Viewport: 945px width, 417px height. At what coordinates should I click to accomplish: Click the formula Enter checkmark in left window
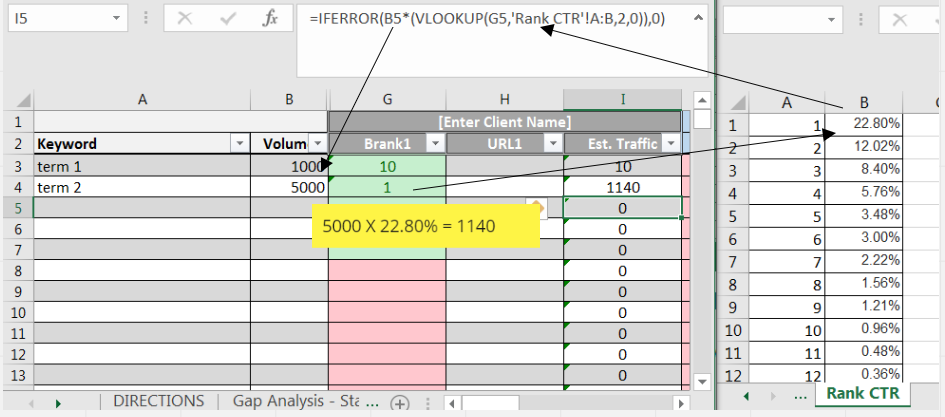[227, 18]
